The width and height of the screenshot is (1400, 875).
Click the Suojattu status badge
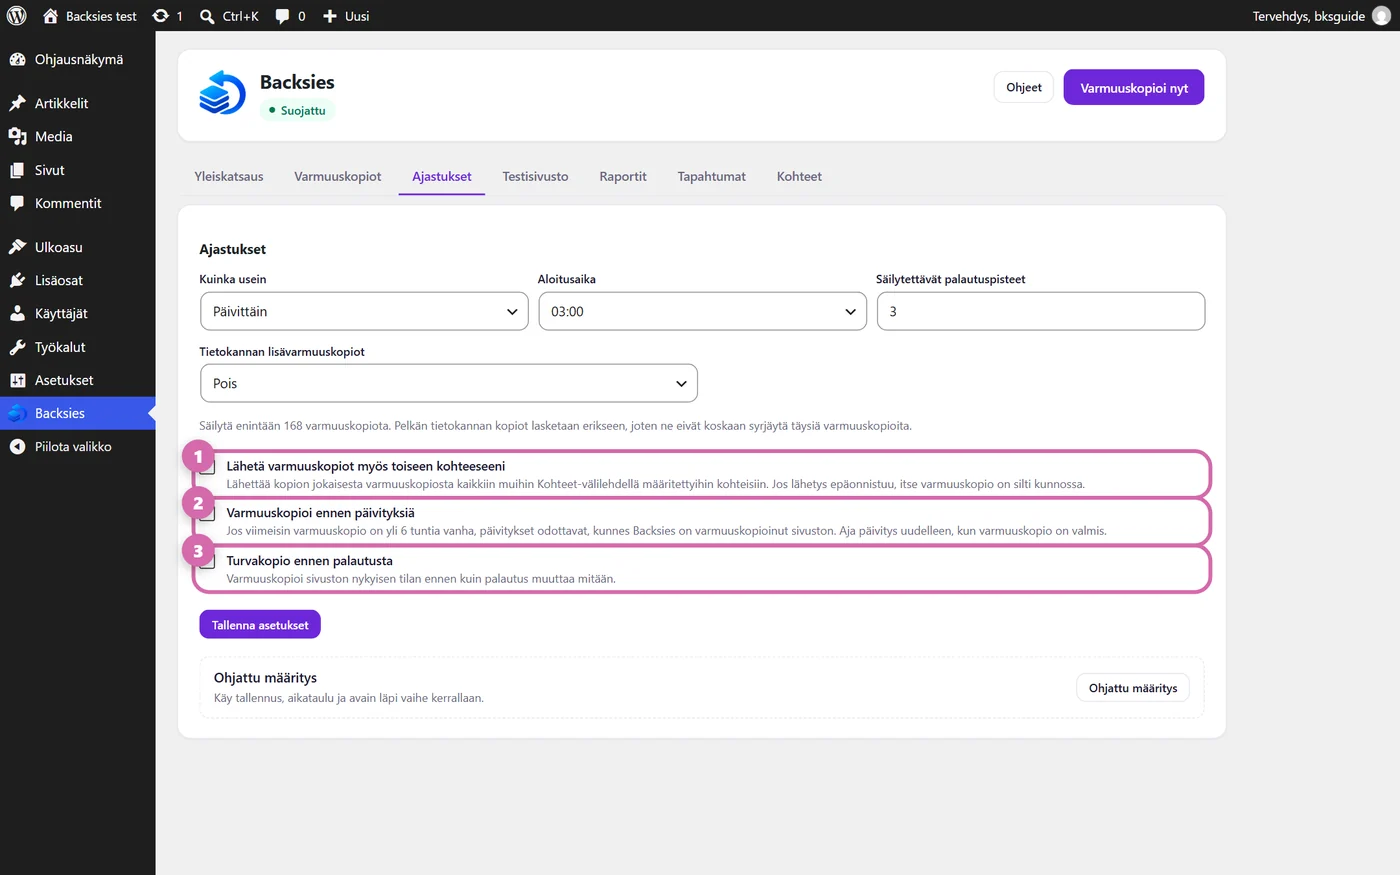click(x=297, y=111)
